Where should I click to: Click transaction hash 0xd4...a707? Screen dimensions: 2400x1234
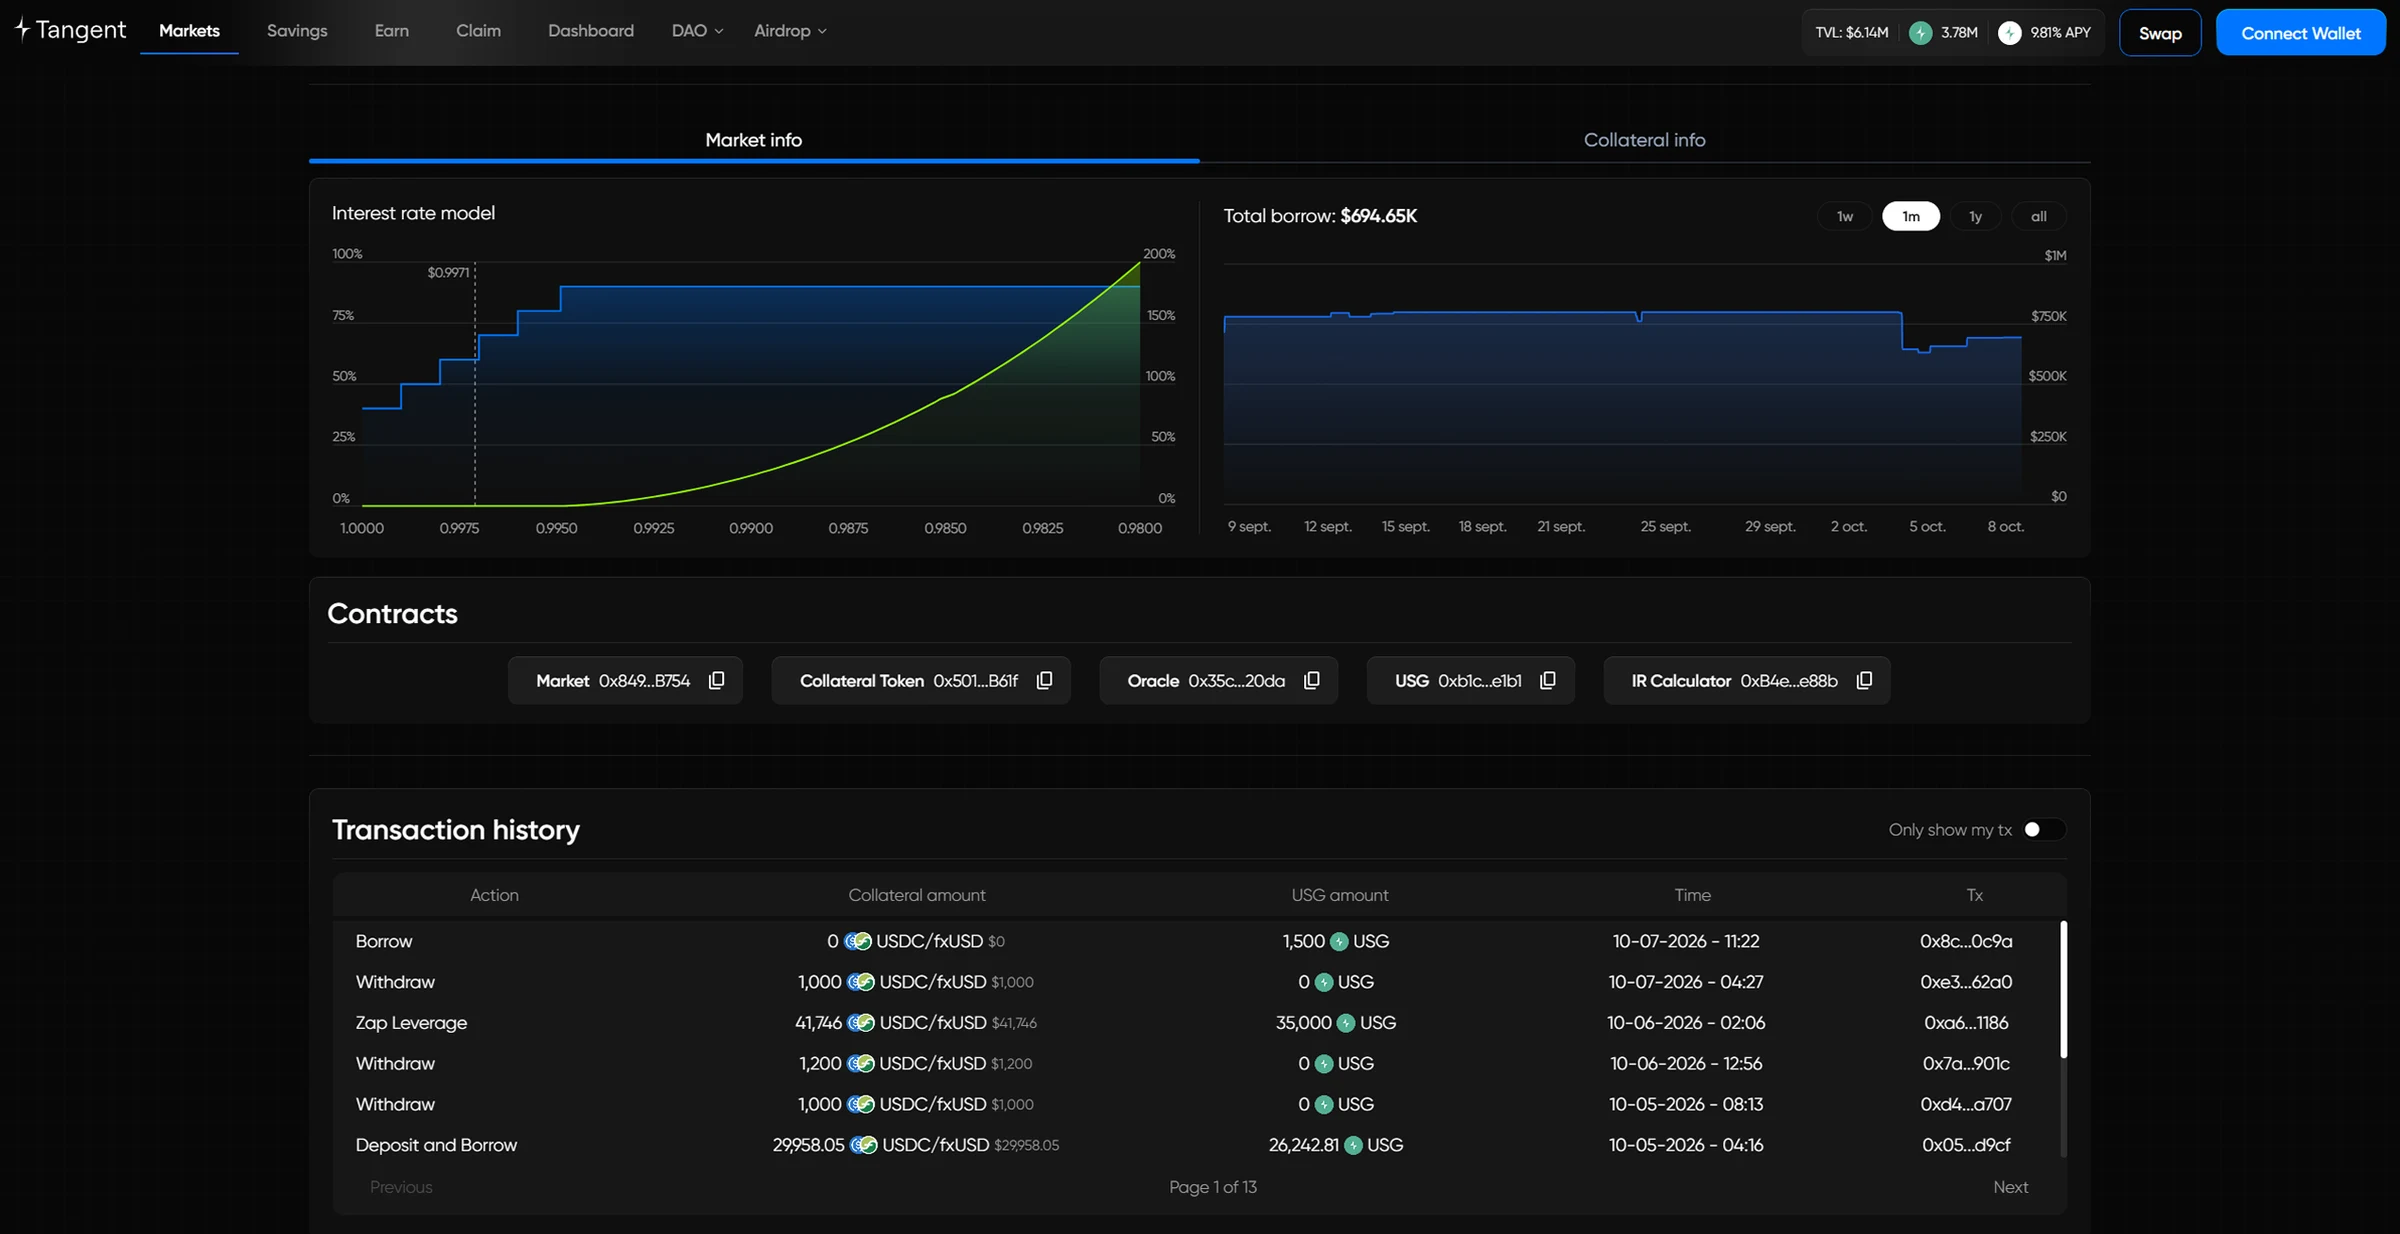click(1966, 1104)
